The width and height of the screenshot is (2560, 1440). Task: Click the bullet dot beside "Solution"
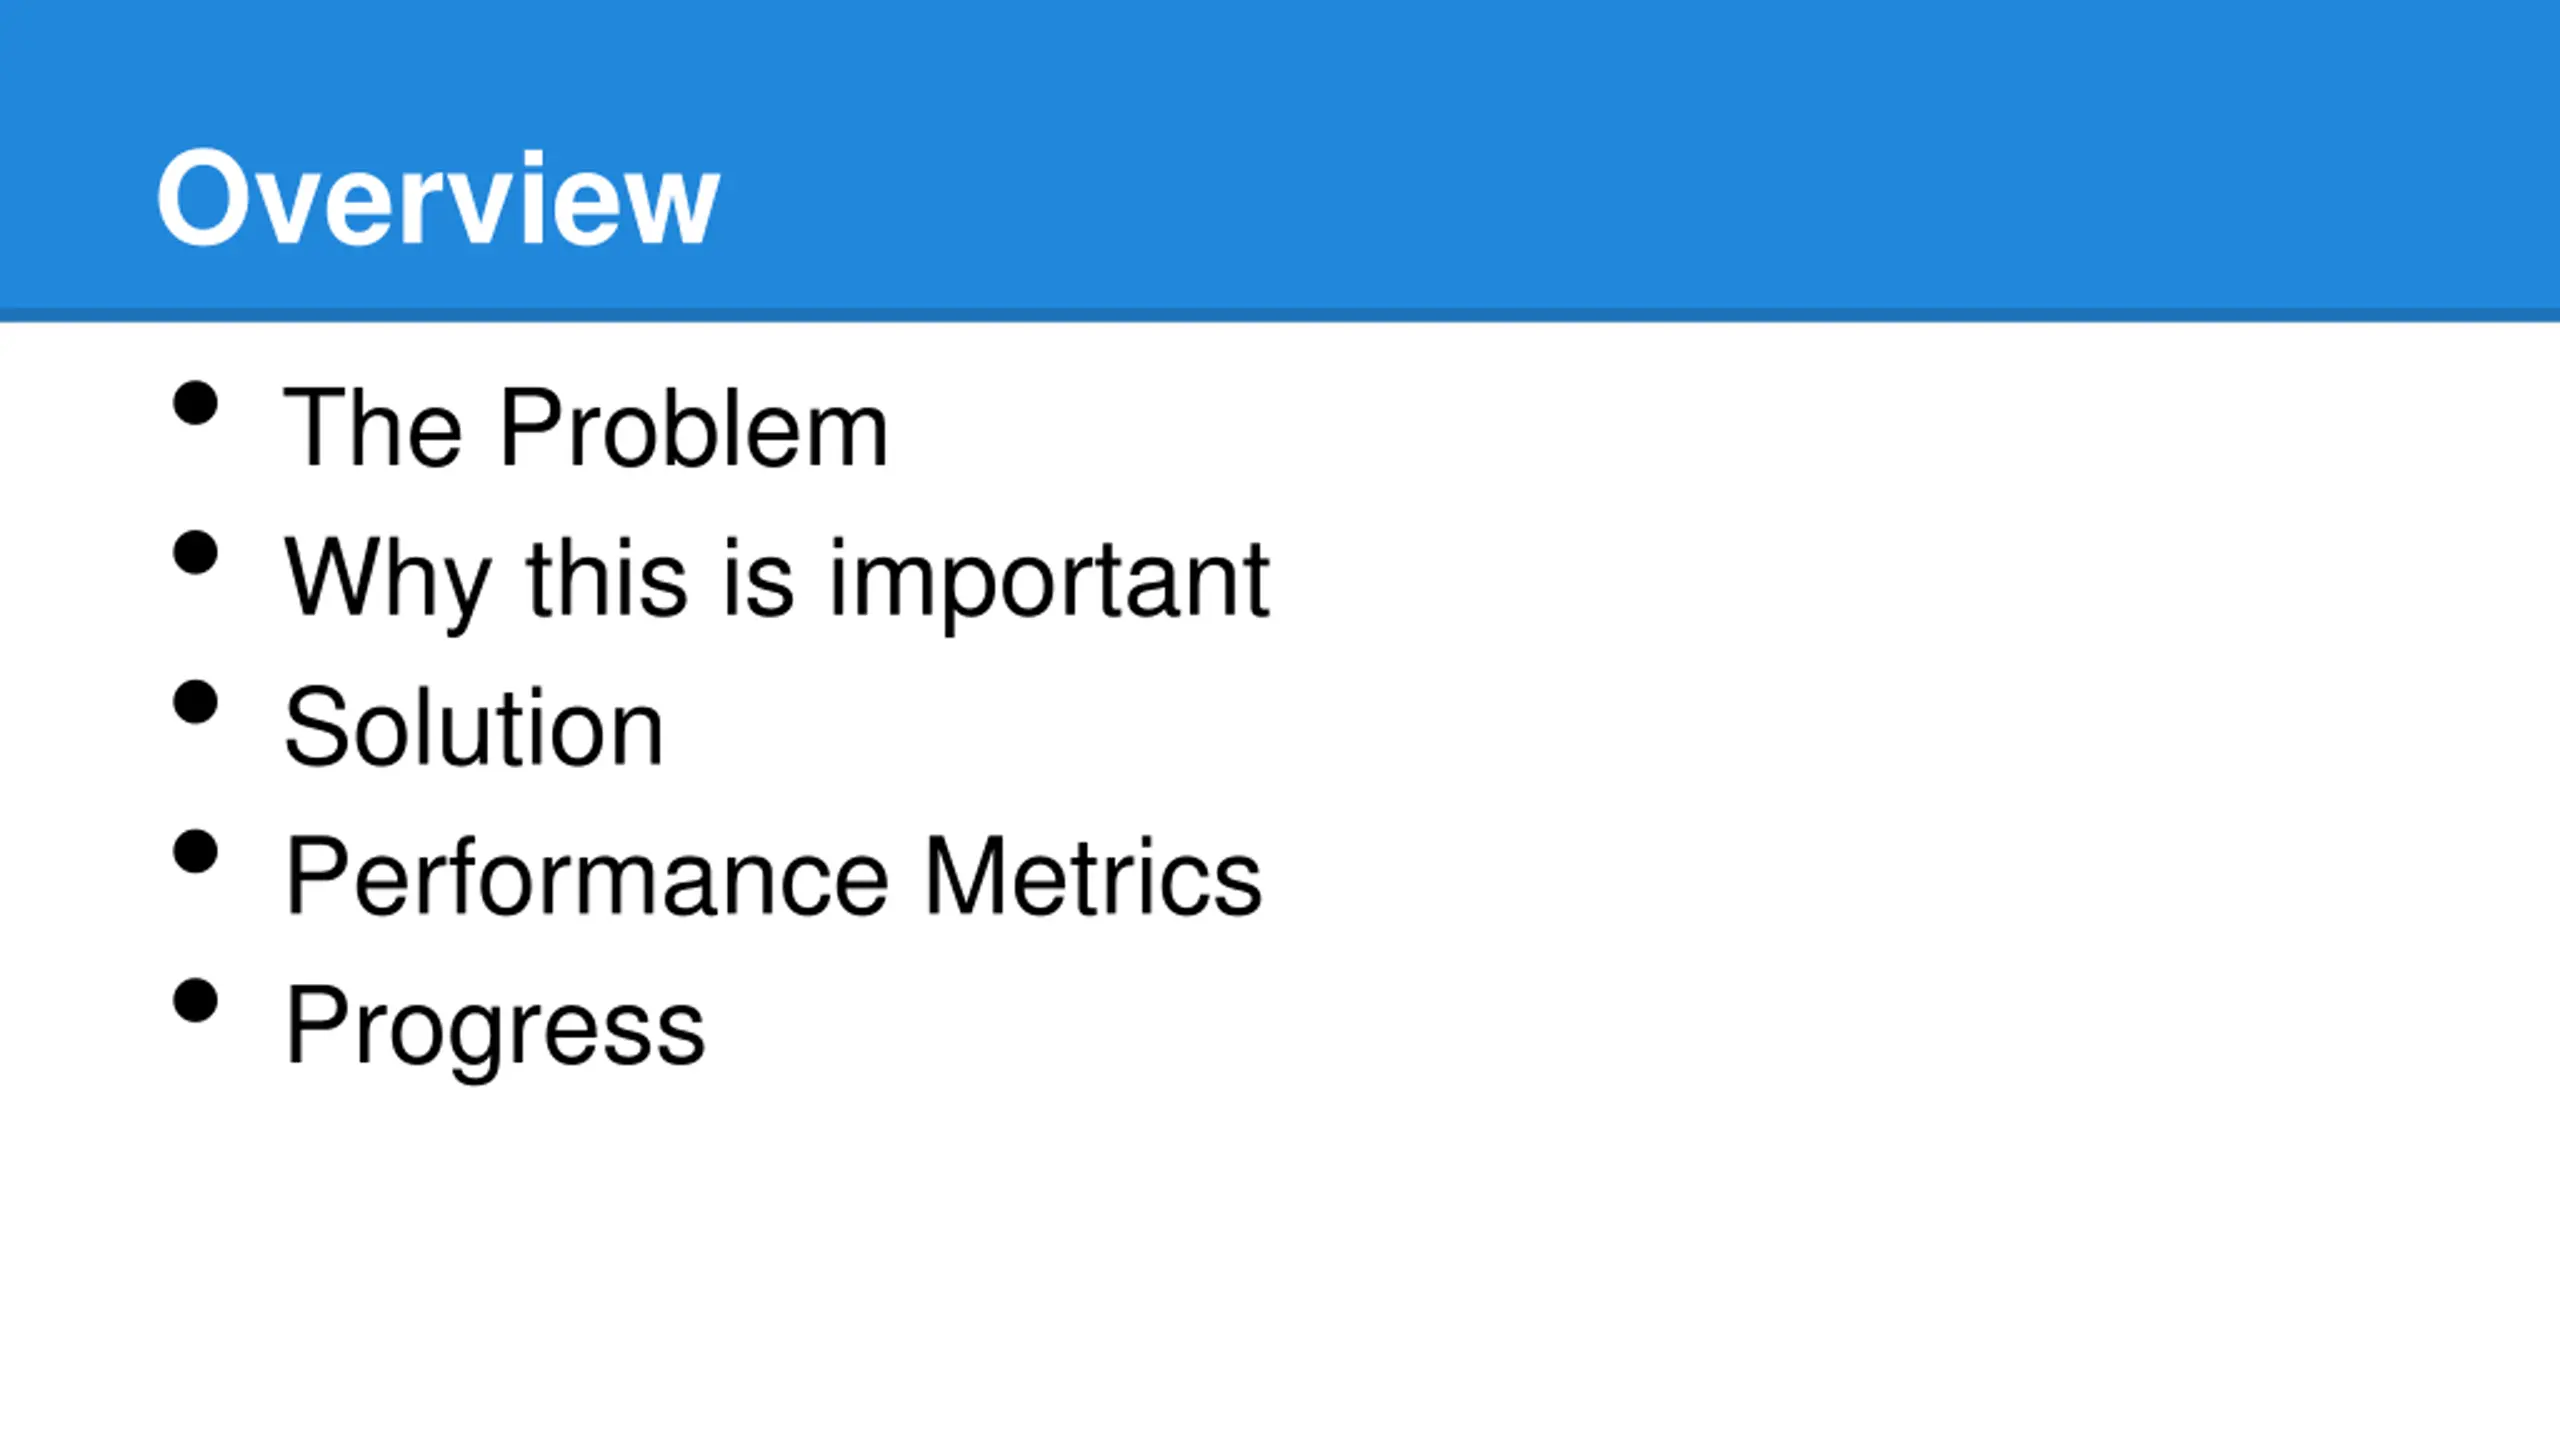(195, 702)
